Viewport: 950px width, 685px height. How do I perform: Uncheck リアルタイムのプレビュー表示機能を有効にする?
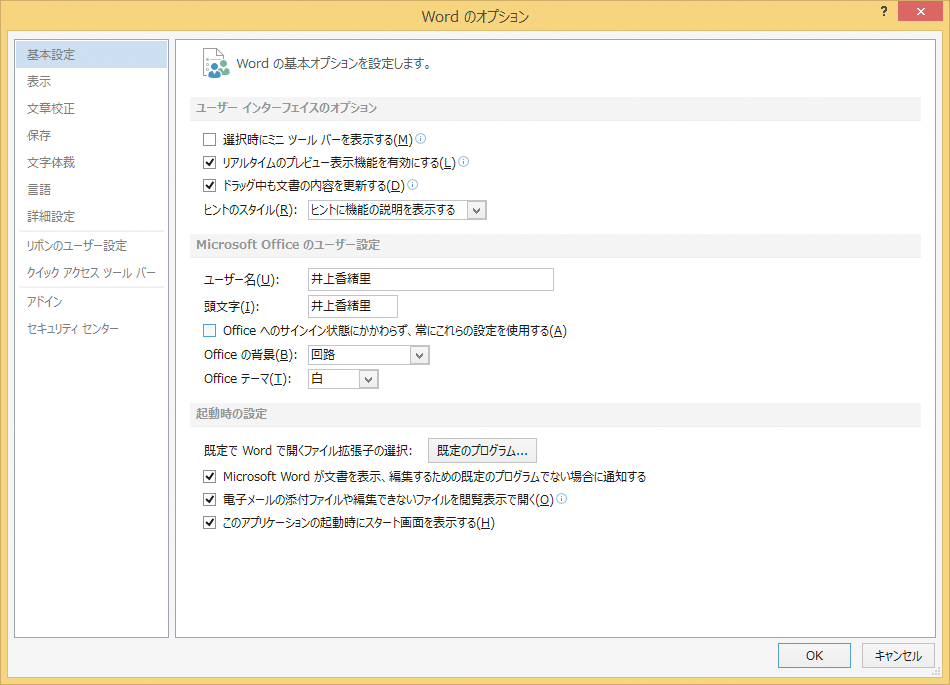210,162
